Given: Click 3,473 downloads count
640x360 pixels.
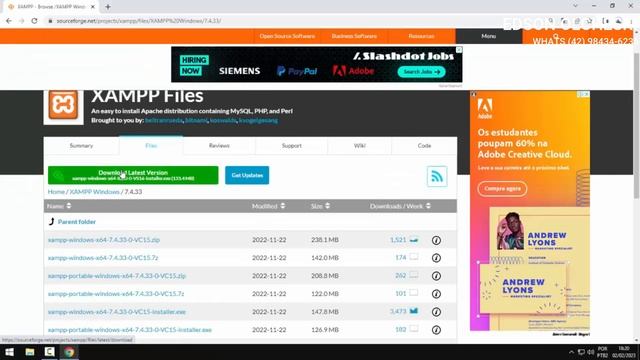Looking at the screenshot, I should click(x=398, y=311).
